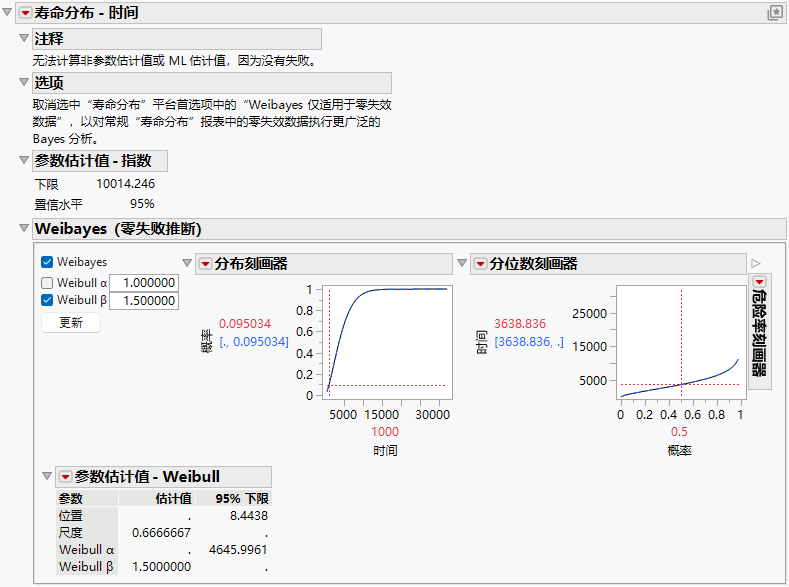Image resolution: width=789 pixels, height=587 pixels.
Task: Select the 尺度 row label in the table
Action: coord(70,533)
